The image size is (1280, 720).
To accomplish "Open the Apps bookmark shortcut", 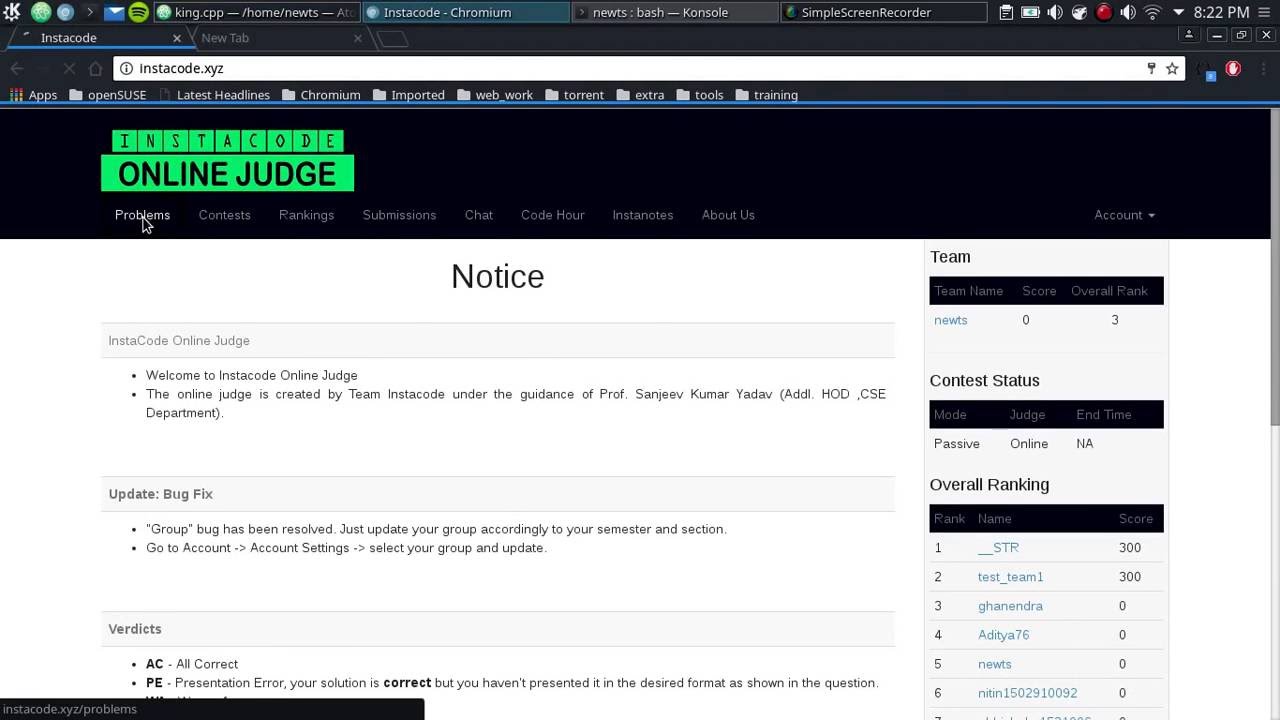I will (x=33, y=95).
